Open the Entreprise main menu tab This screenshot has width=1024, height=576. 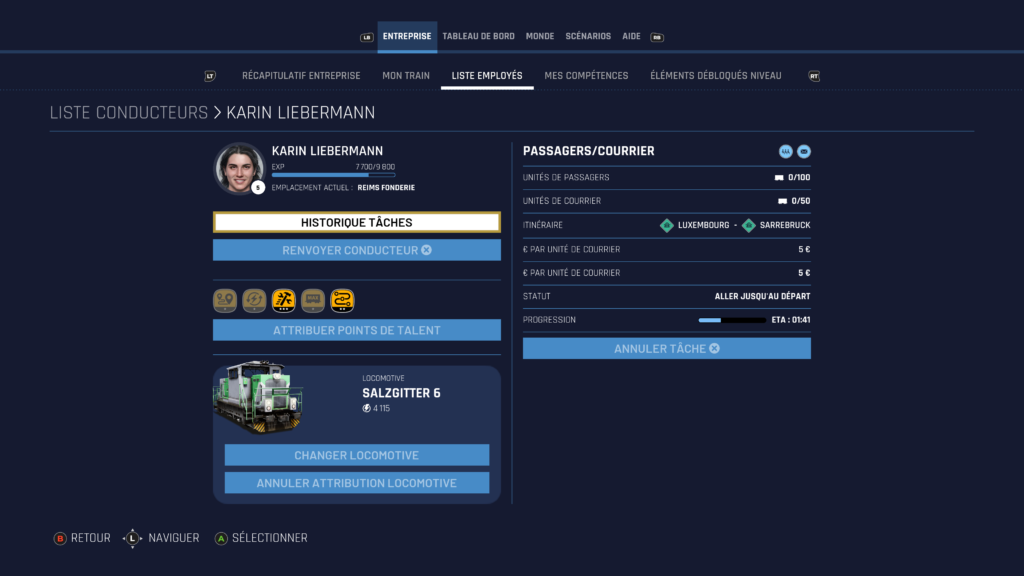[x=407, y=36]
